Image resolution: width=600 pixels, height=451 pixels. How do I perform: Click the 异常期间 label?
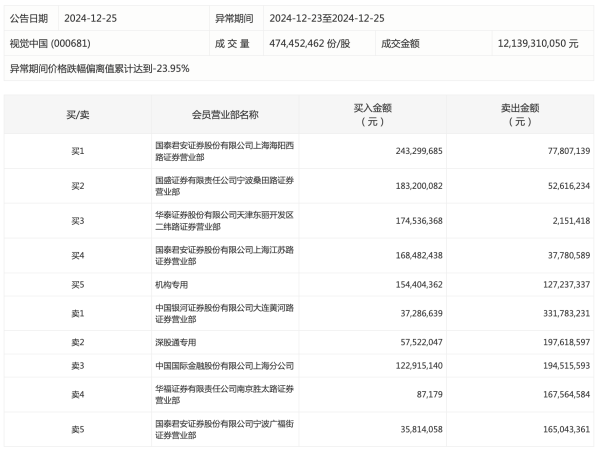[234, 18]
